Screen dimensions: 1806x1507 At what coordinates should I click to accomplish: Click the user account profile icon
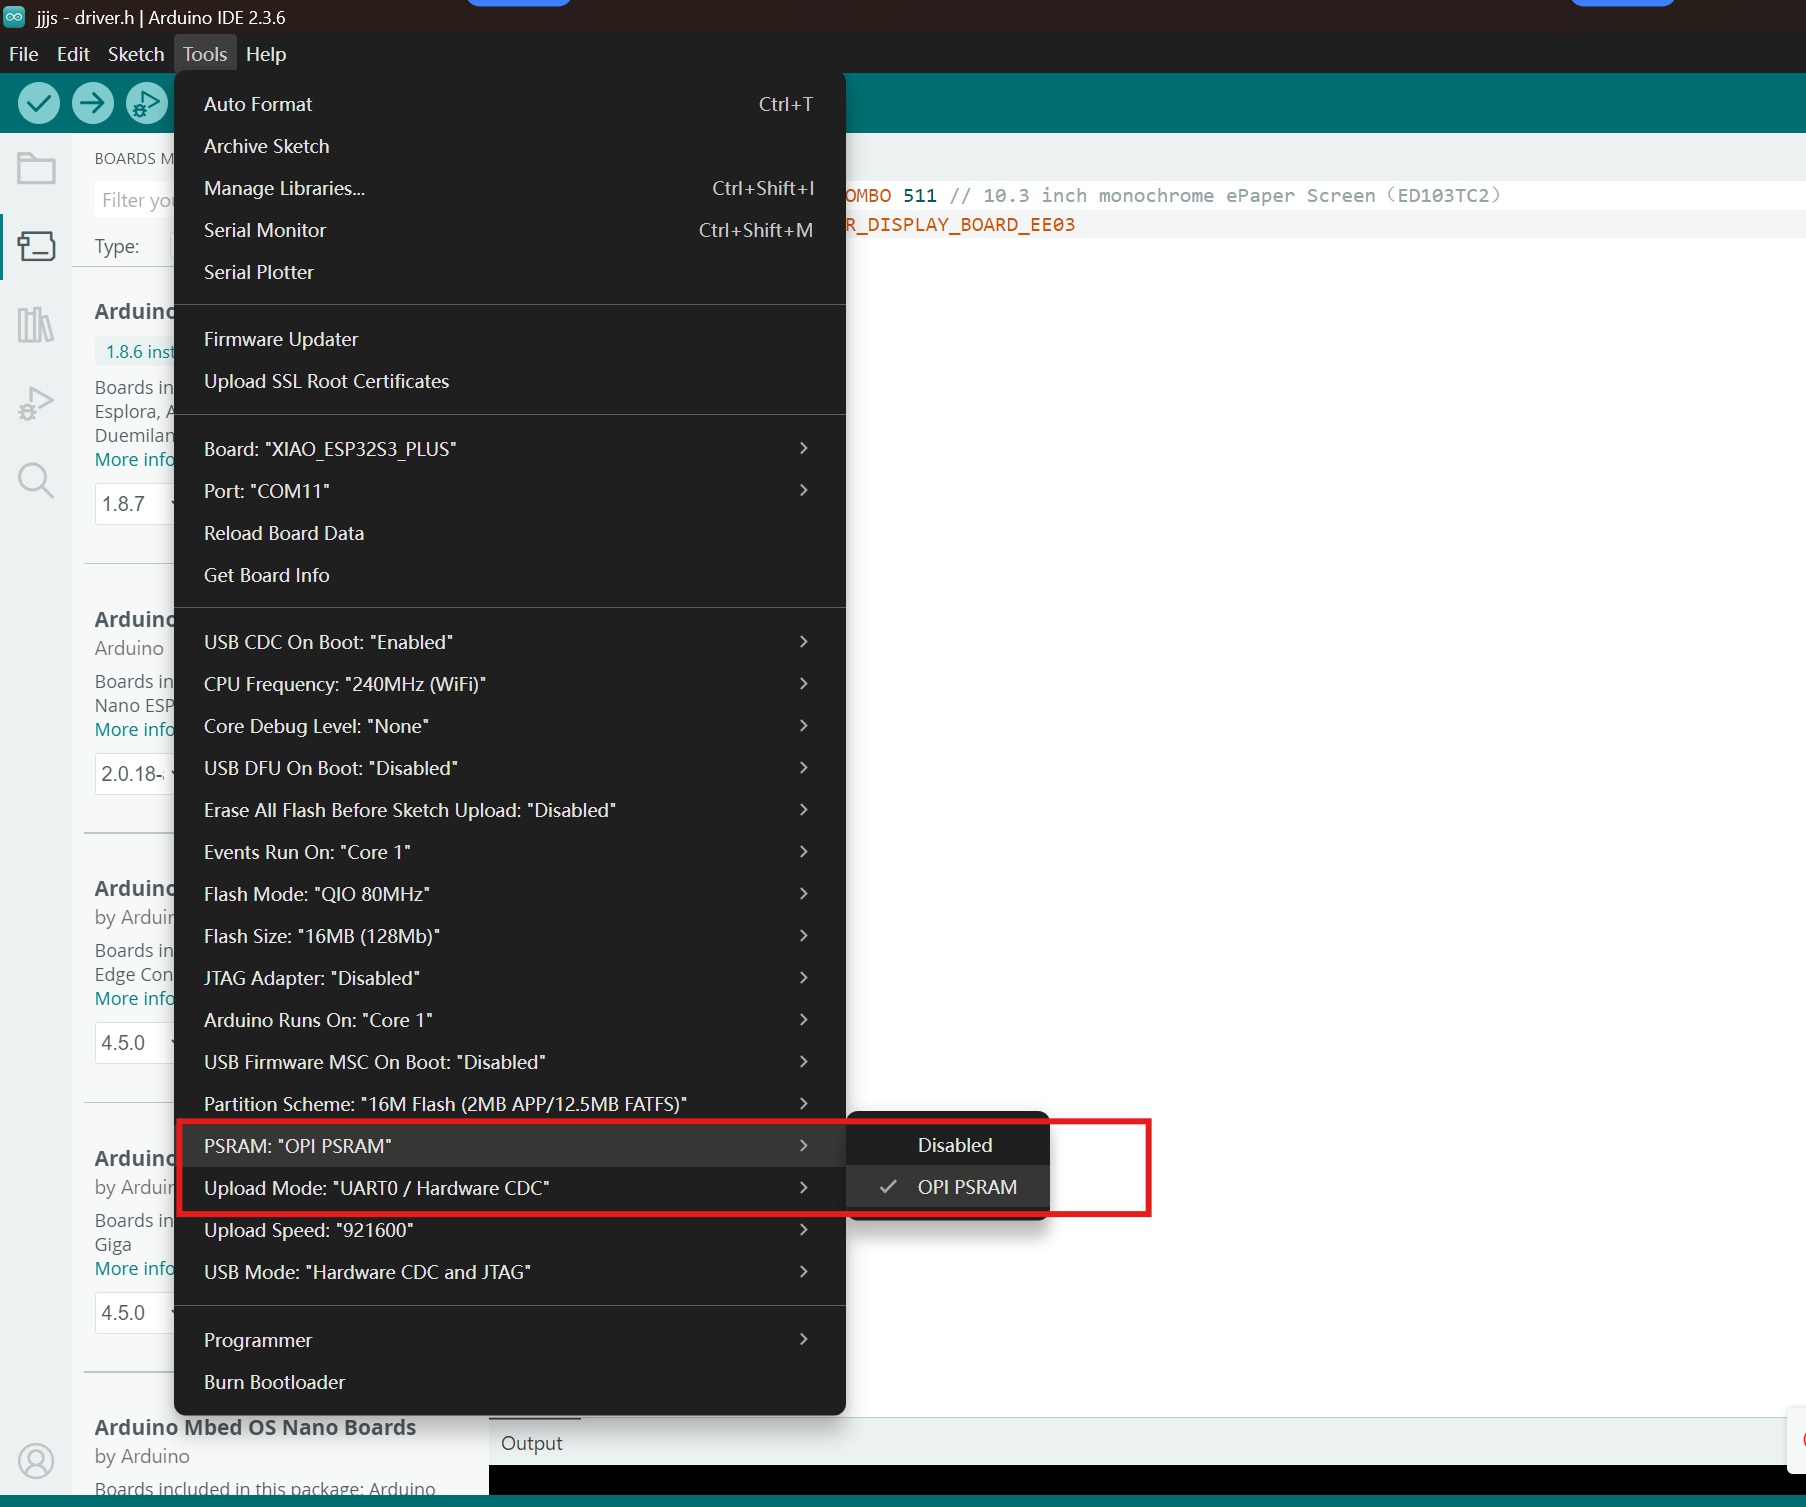tap(36, 1461)
